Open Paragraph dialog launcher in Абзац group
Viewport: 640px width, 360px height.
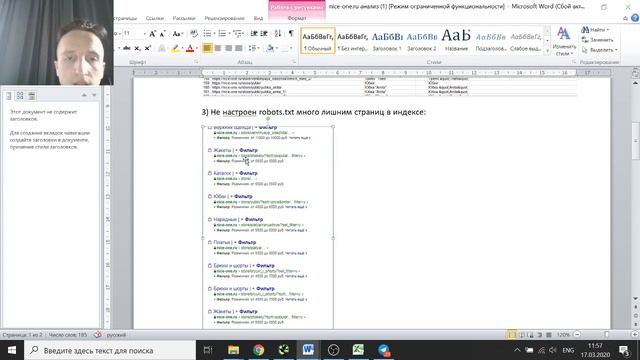[293, 62]
